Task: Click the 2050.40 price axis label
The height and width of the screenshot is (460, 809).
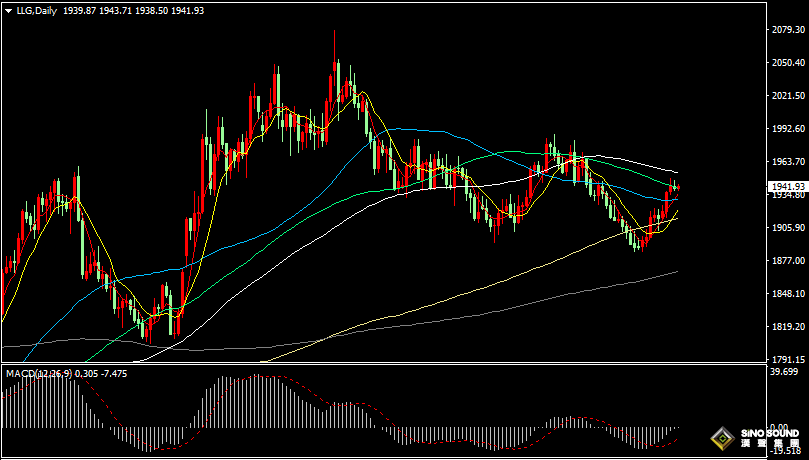Action: pos(788,63)
